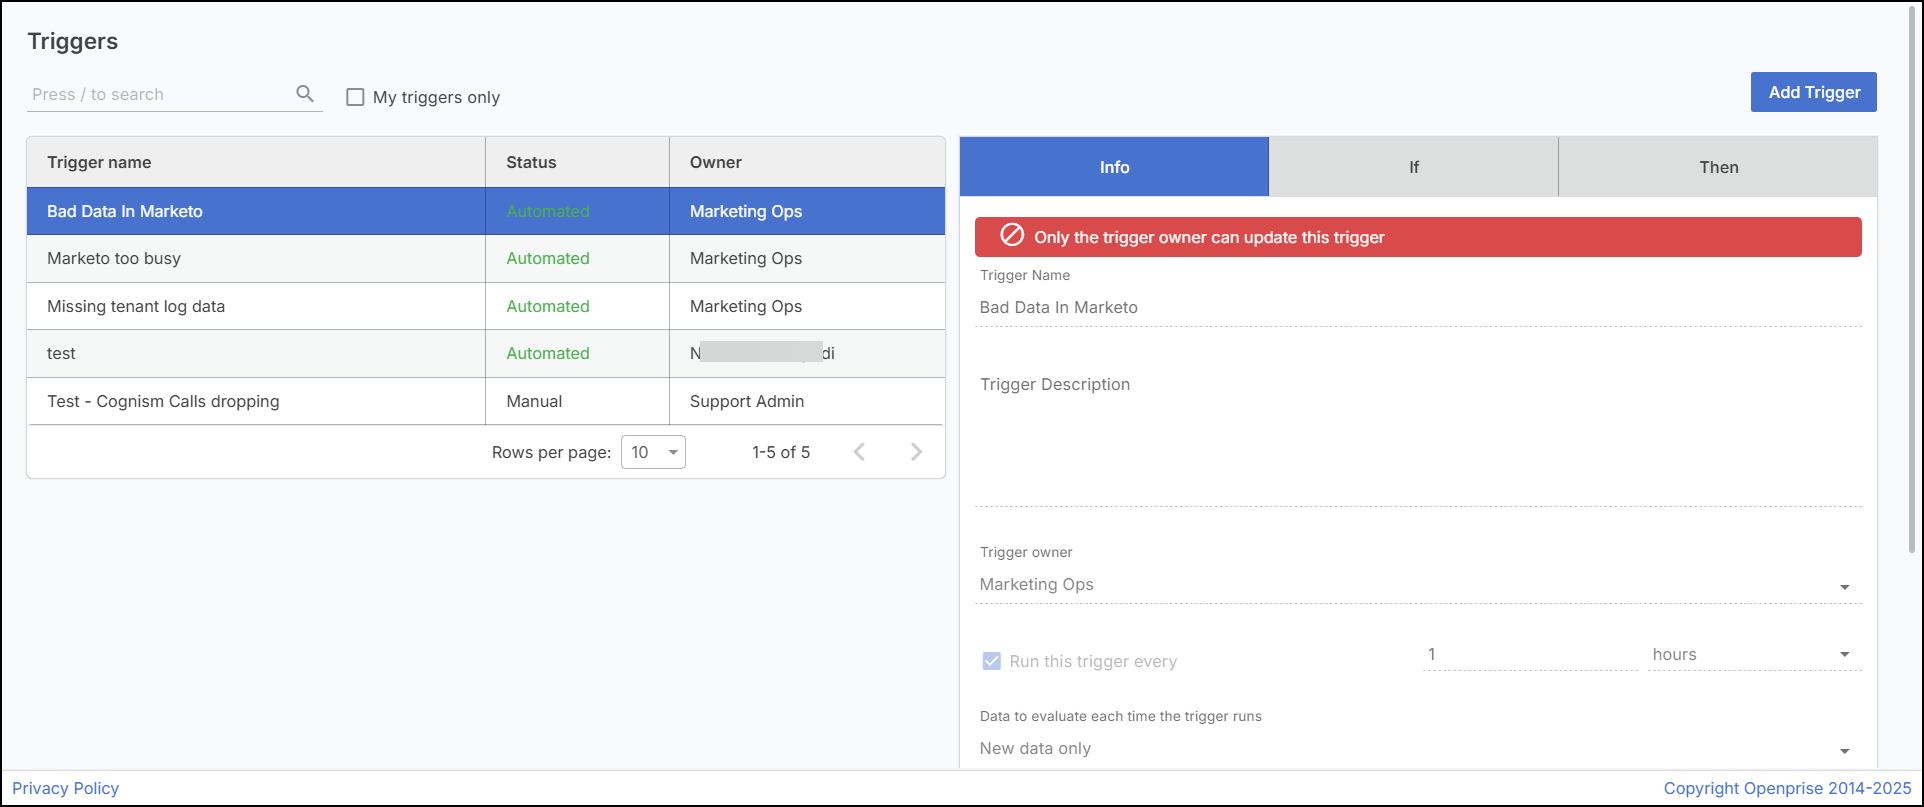The height and width of the screenshot is (807, 1924).
Task: Click Automated status of Marketo too busy
Action: [x=548, y=258]
